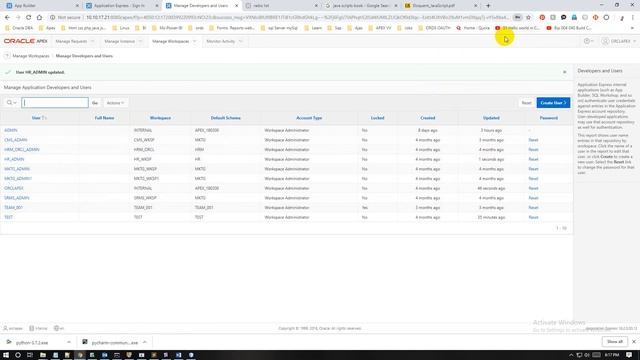Screen dimensions: 640x360
Task: Click the Create User button
Action: pos(553,103)
